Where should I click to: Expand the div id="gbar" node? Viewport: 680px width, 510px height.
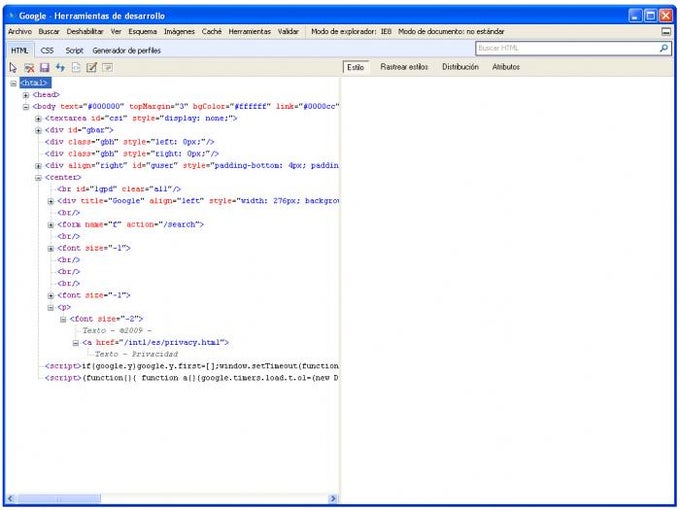[38, 130]
